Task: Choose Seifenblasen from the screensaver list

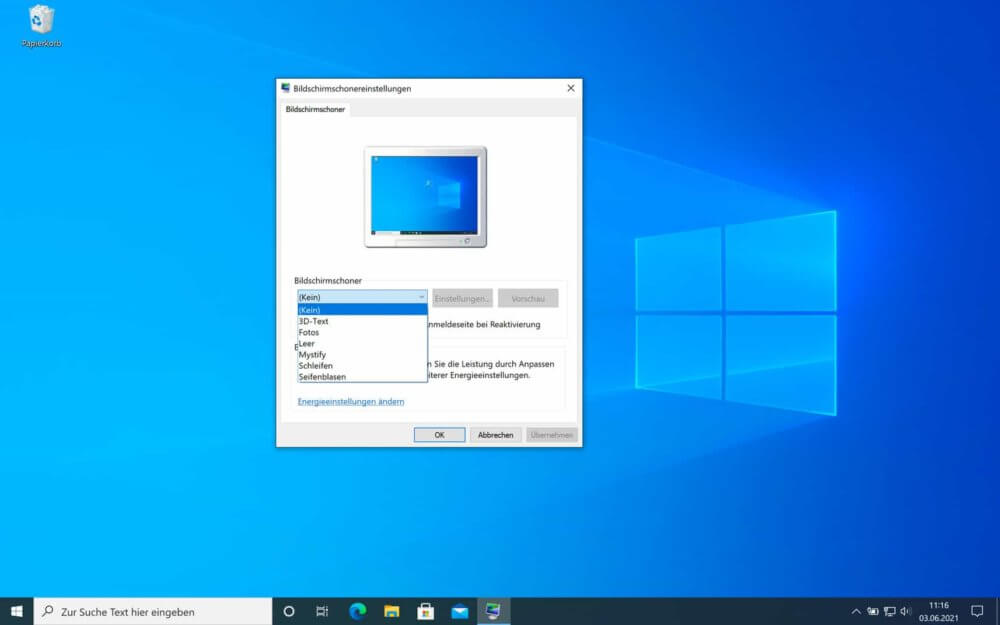Action: point(362,377)
